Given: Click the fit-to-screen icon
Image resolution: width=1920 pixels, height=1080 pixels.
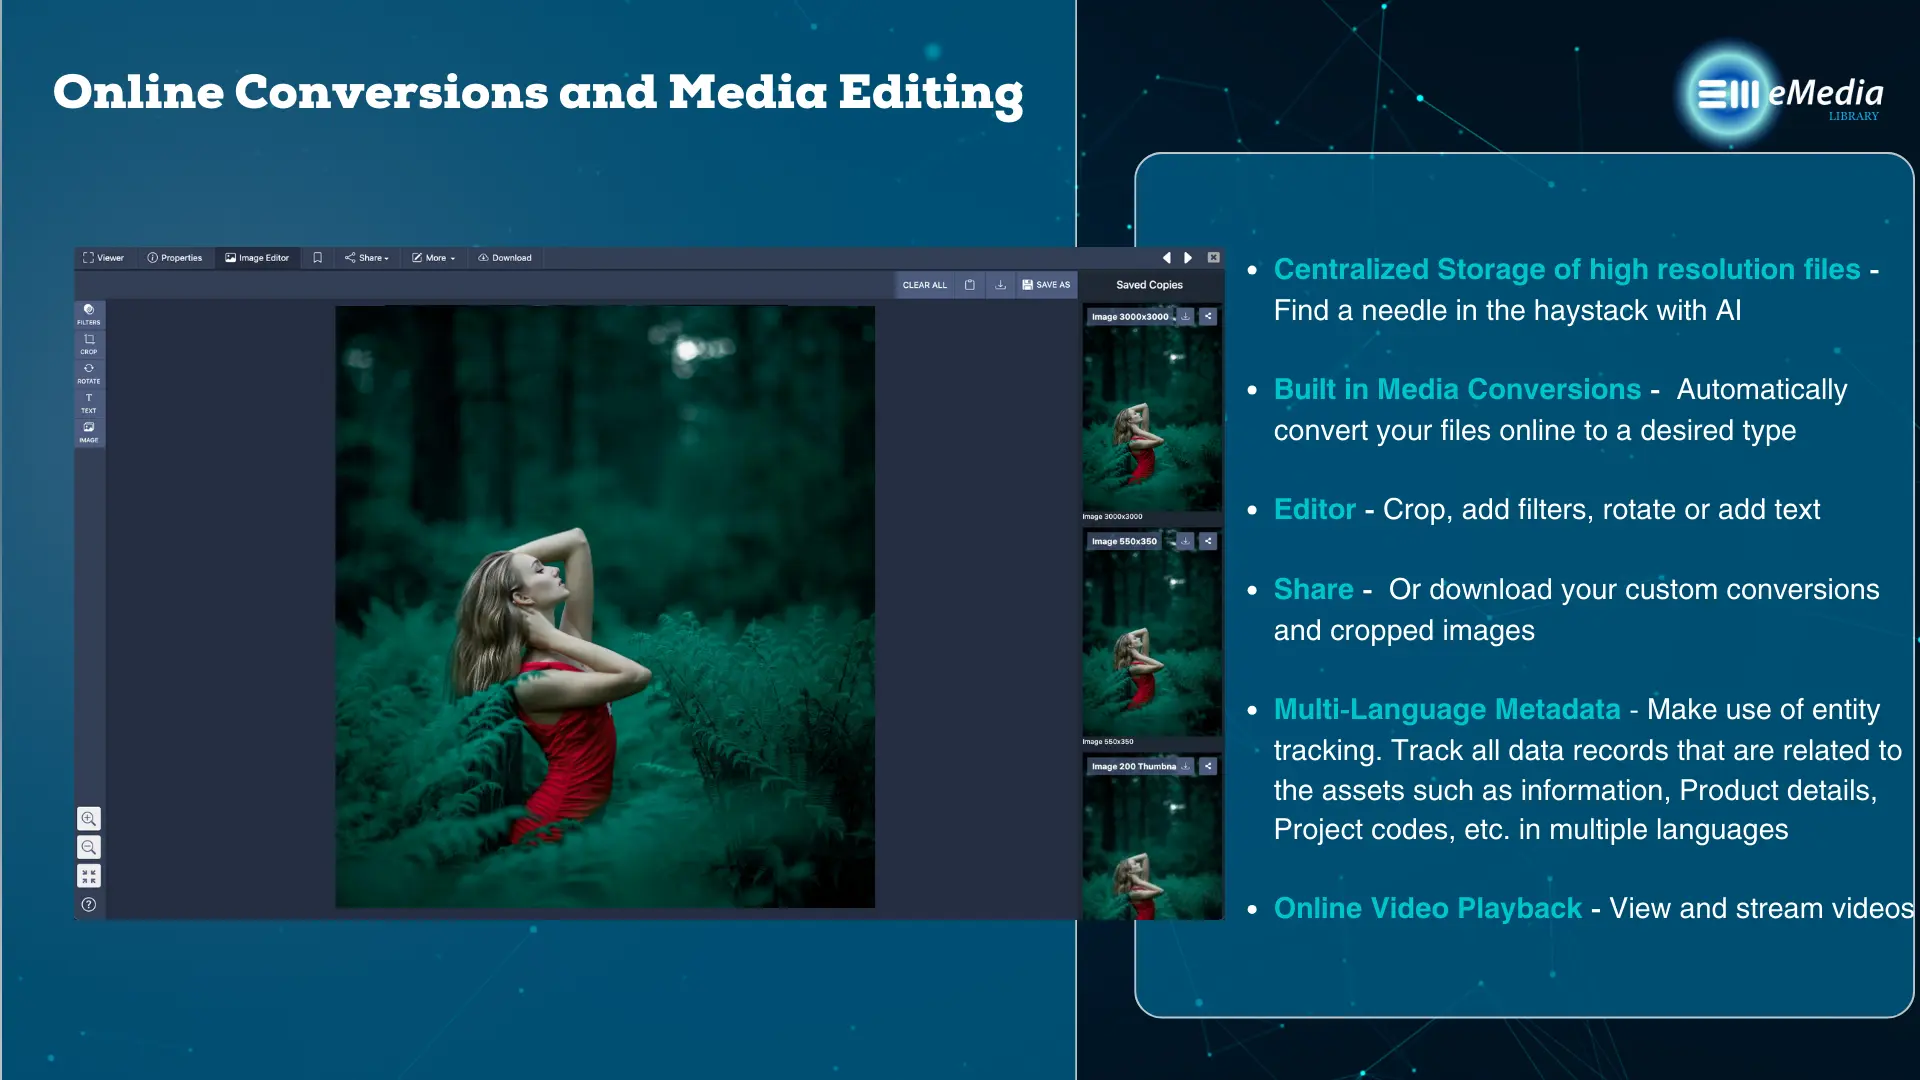Looking at the screenshot, I should tap(89, 876).
